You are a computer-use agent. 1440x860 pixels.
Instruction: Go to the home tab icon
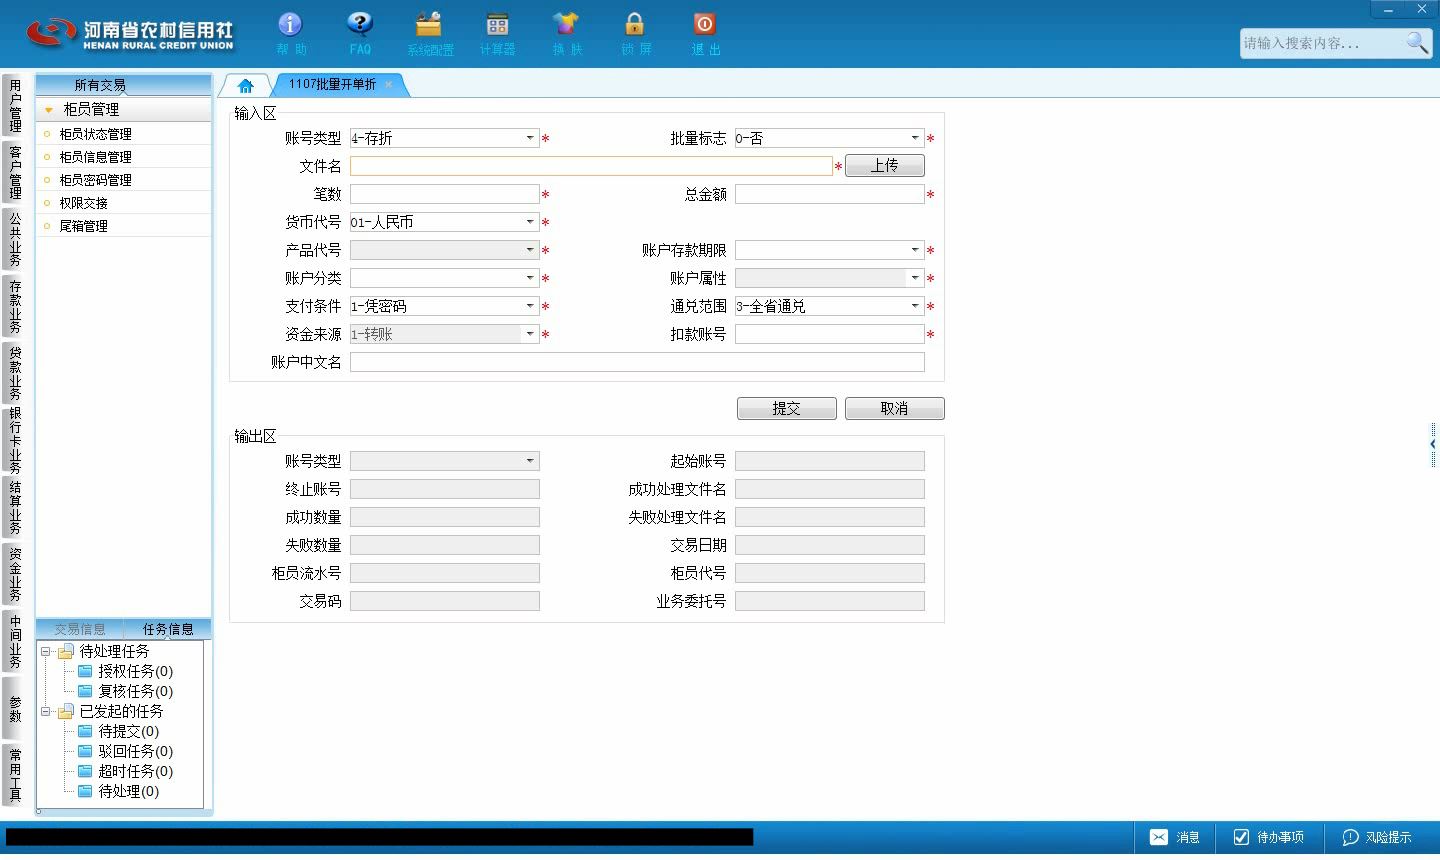pos(246,85)
